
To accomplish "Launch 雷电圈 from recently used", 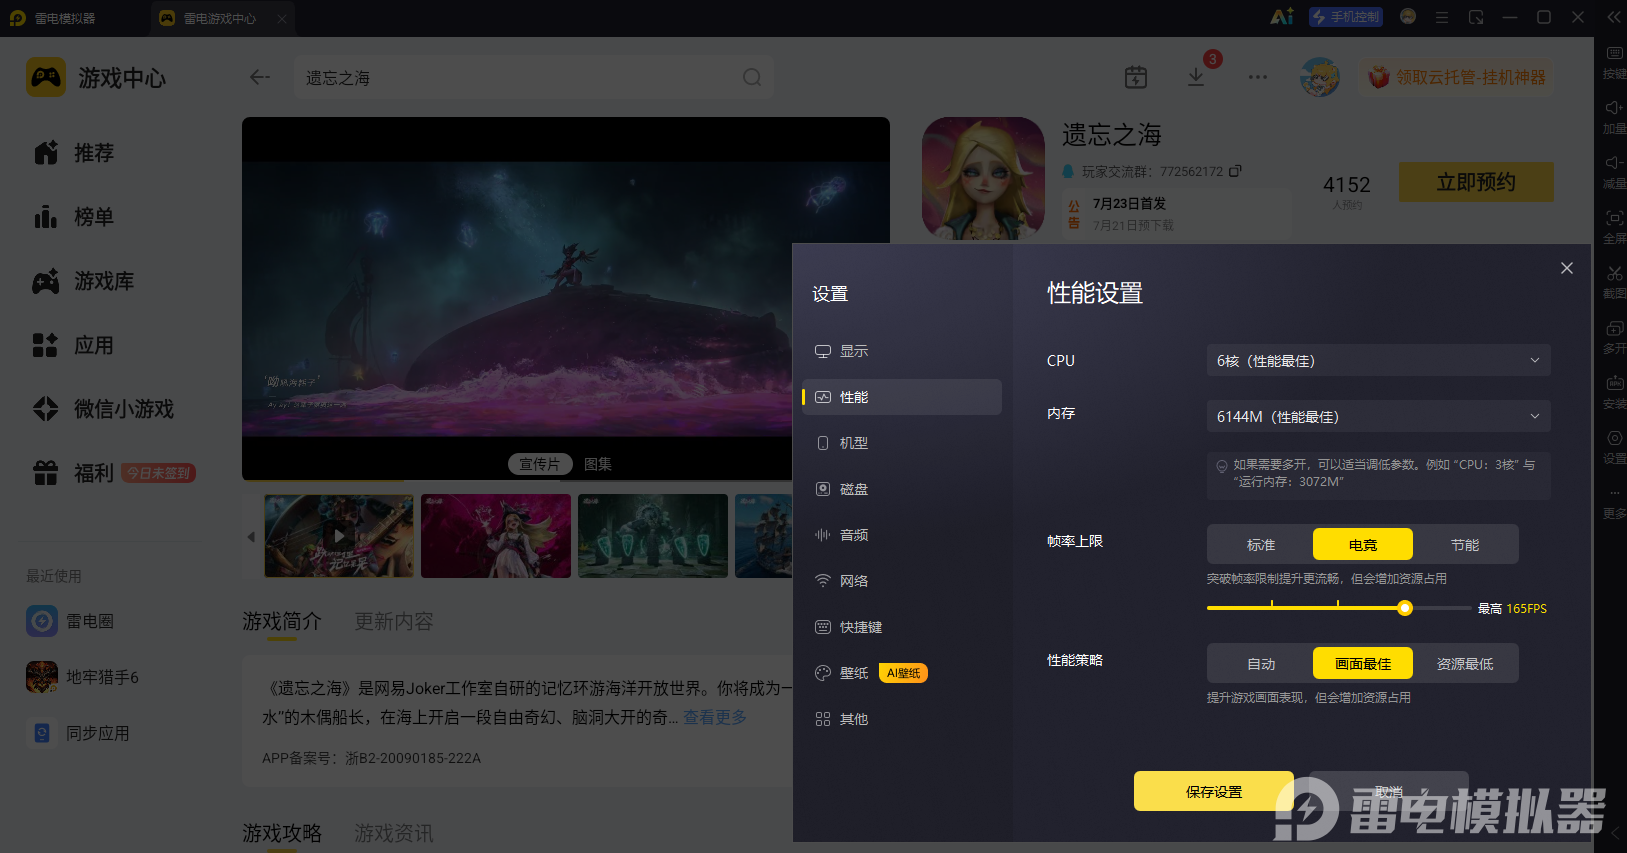I will [70, 621].
